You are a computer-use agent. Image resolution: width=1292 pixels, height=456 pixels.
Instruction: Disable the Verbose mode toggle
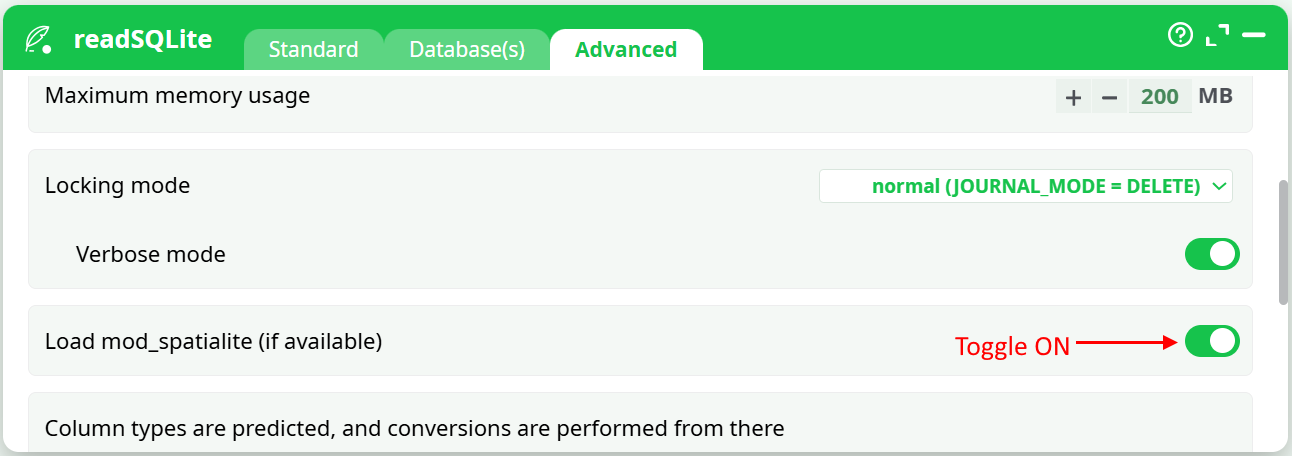[x=1212, y=254]
